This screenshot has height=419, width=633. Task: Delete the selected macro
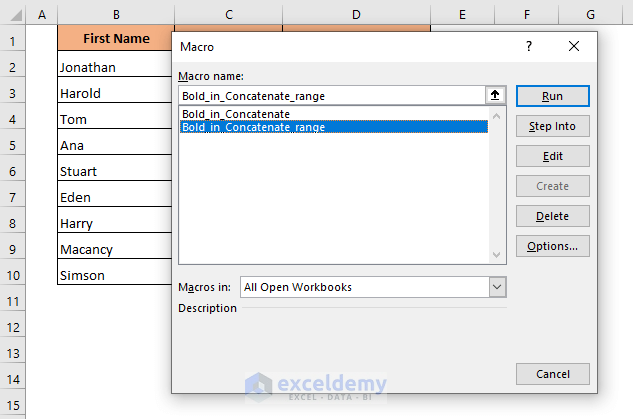point(552,216)
